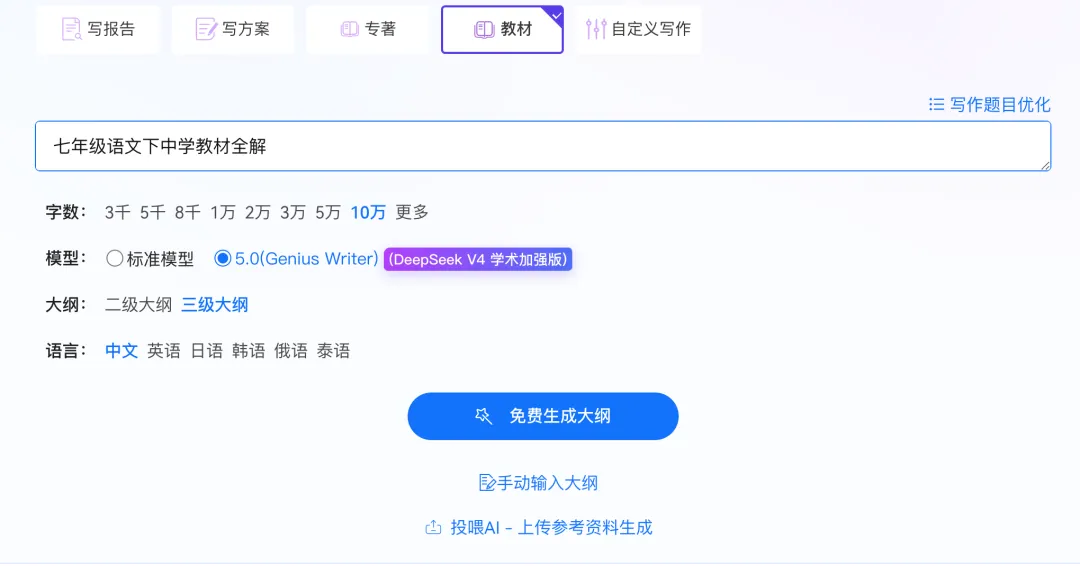Select the 标准模型 radio button
Viewport: 1080px width, 566px height.
(114, 258)
